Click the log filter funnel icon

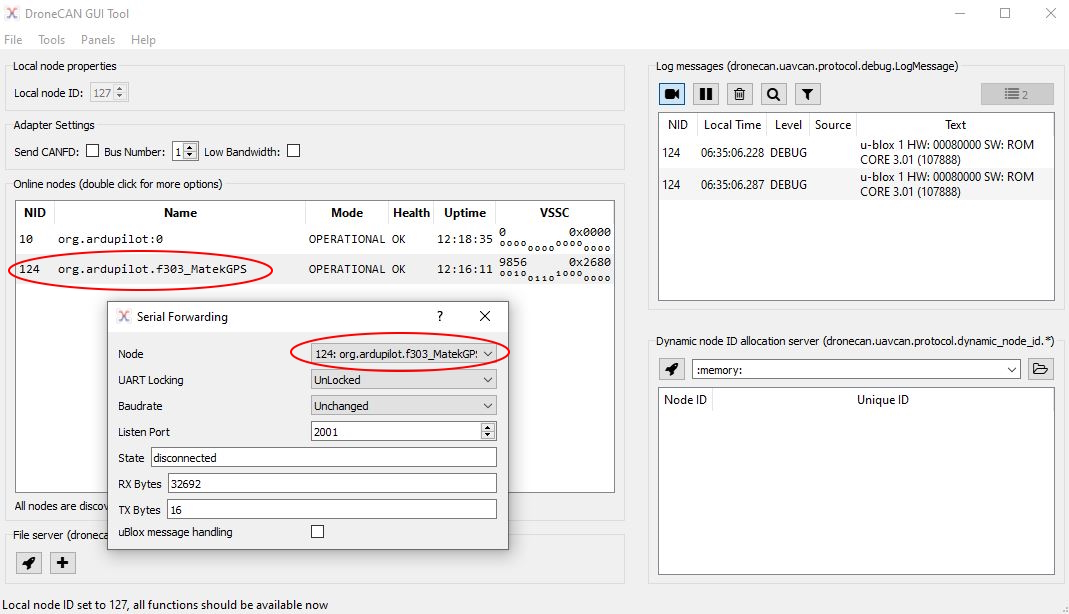(x=807, y=94)
